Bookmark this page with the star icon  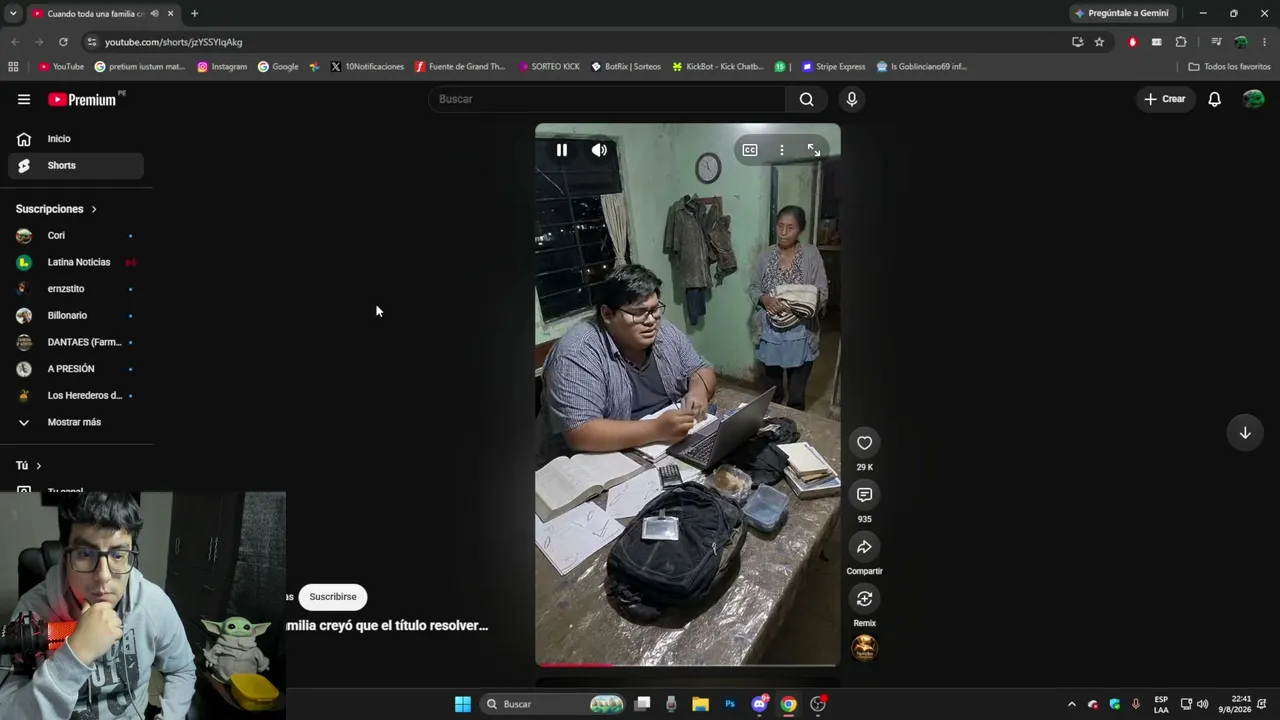[1099, 42]
